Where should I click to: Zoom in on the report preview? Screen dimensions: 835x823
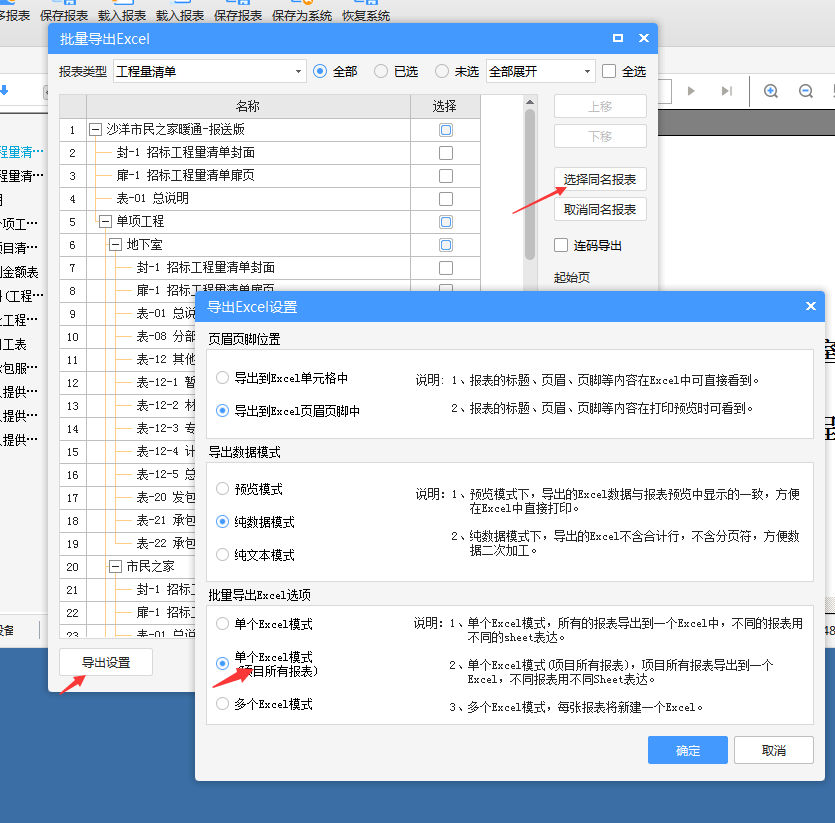(x=771, y=91)
